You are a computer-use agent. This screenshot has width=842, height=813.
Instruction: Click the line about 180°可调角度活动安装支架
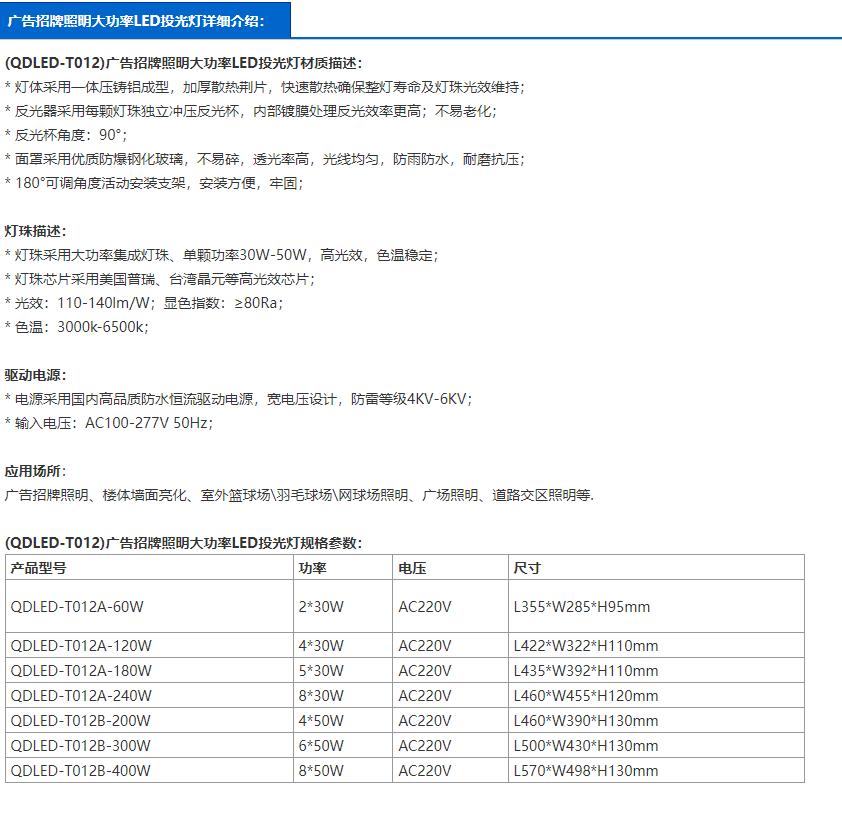154,183
